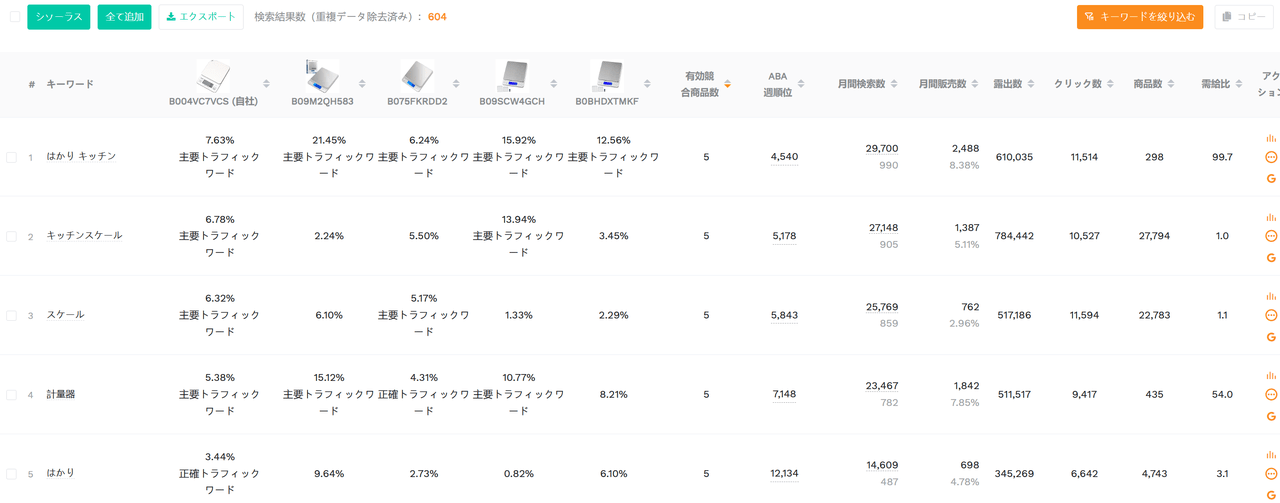The height and width of the screenshot is (503, 1280).
Task: Open Google search icon for はかり row
Action: pos(1271,495)
